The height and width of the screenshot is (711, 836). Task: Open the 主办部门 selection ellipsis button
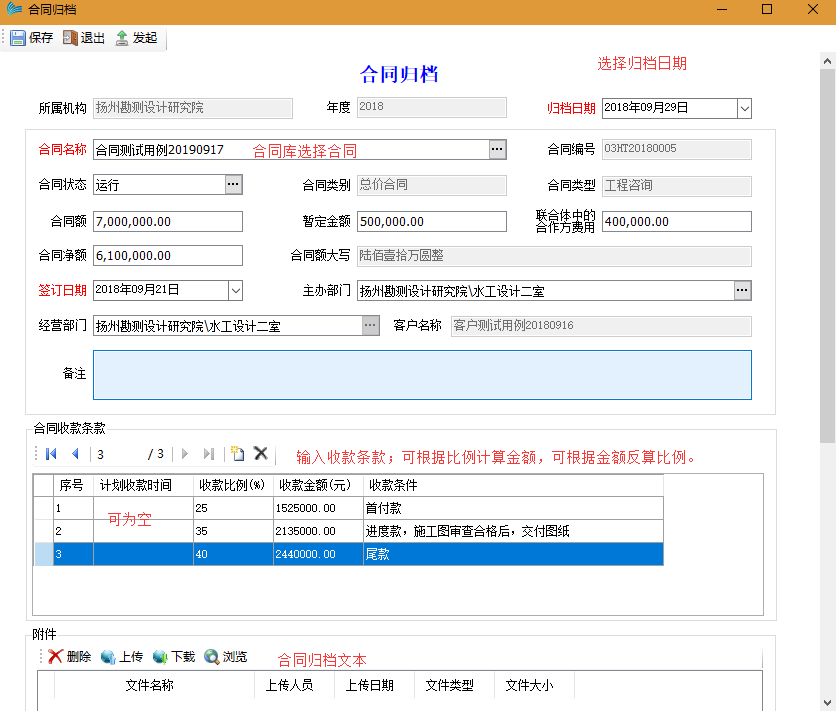click(x=742, y=290)
